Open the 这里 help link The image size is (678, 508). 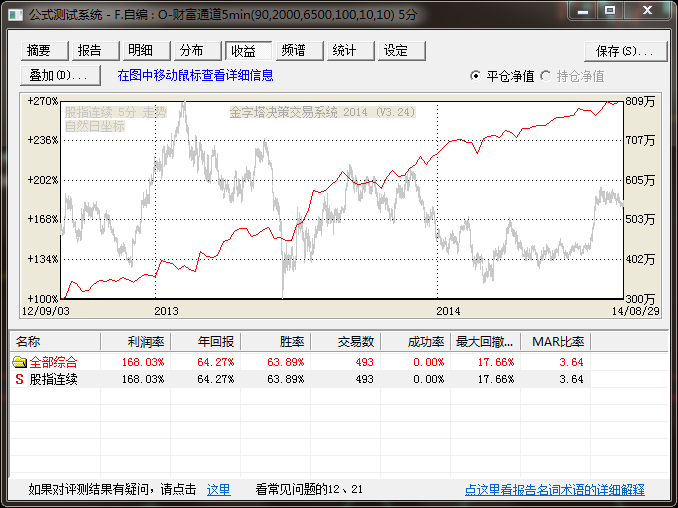coord(218,490)
